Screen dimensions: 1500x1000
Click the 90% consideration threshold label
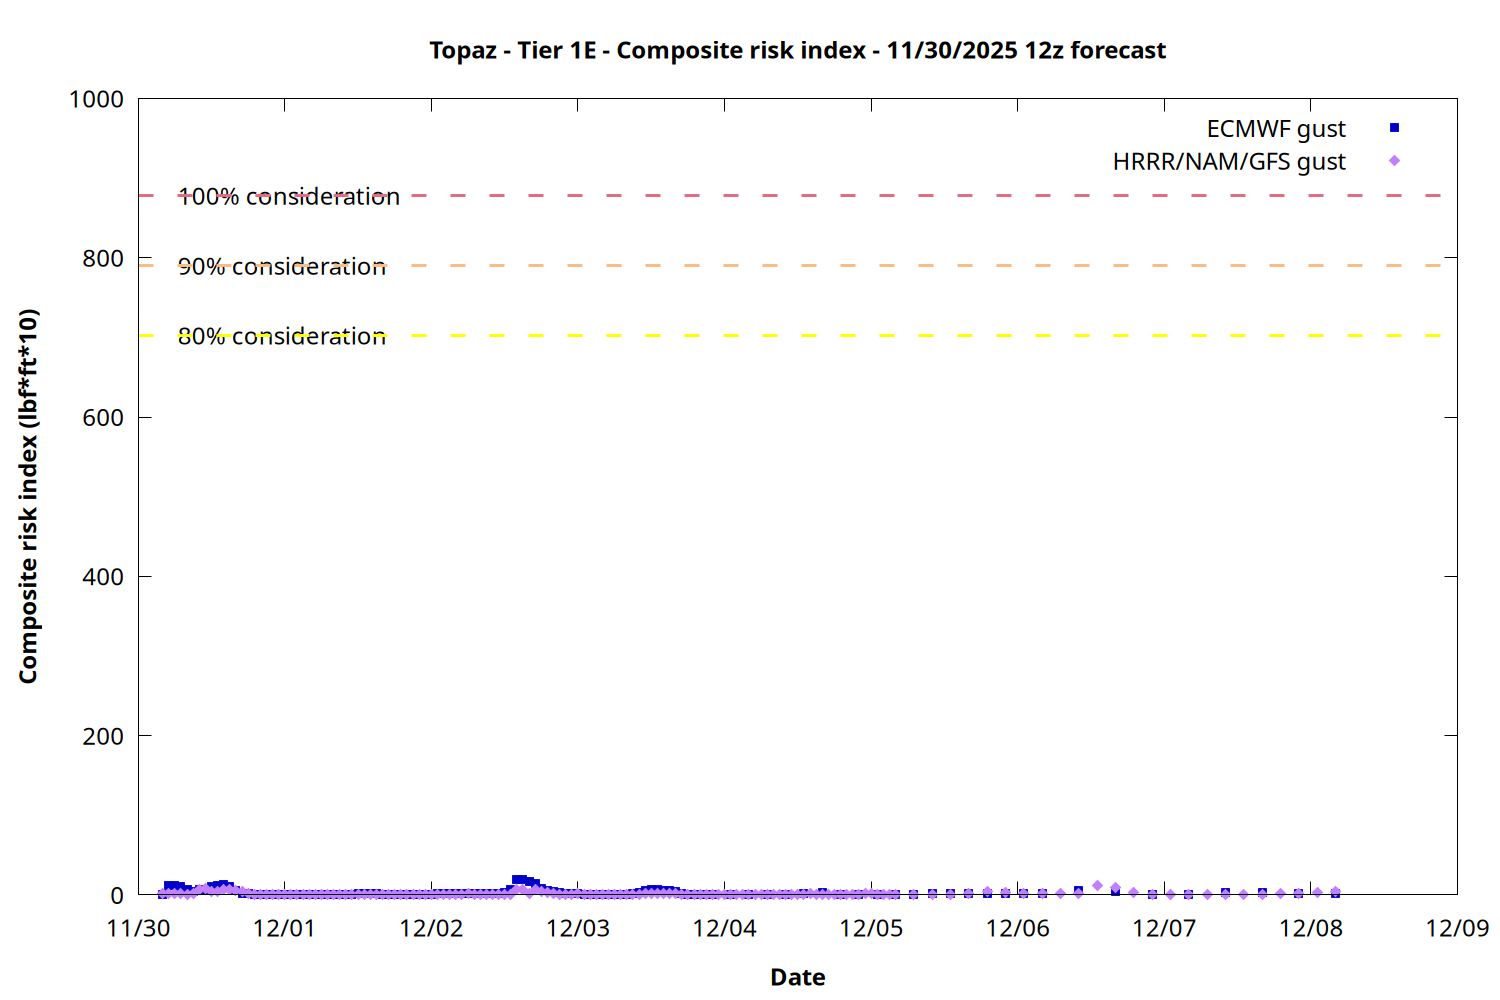pyautogui.click(x=282, y=267)
